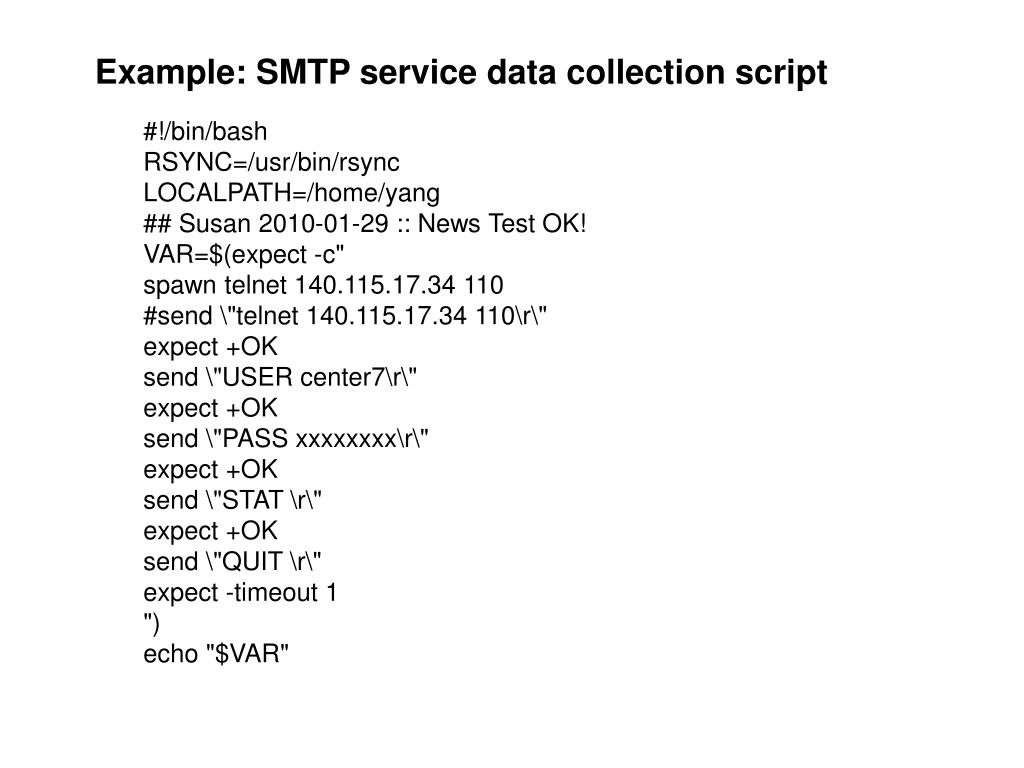Click the send USER center7 line

(280, 378)
